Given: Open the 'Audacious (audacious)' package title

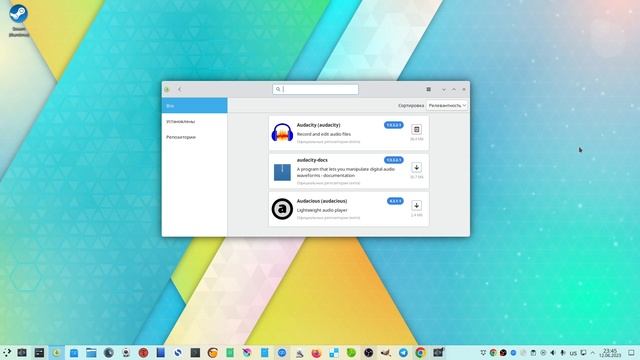Looking at the screenshot, I should (322, 201).
